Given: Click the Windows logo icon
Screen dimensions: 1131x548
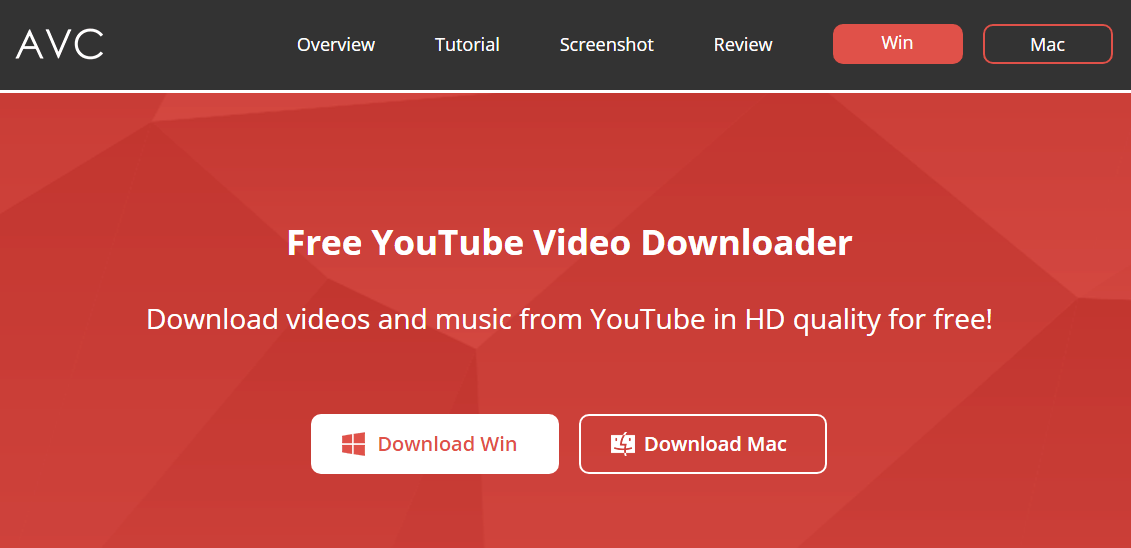Looking at the screenshot, I should (353, 444).
